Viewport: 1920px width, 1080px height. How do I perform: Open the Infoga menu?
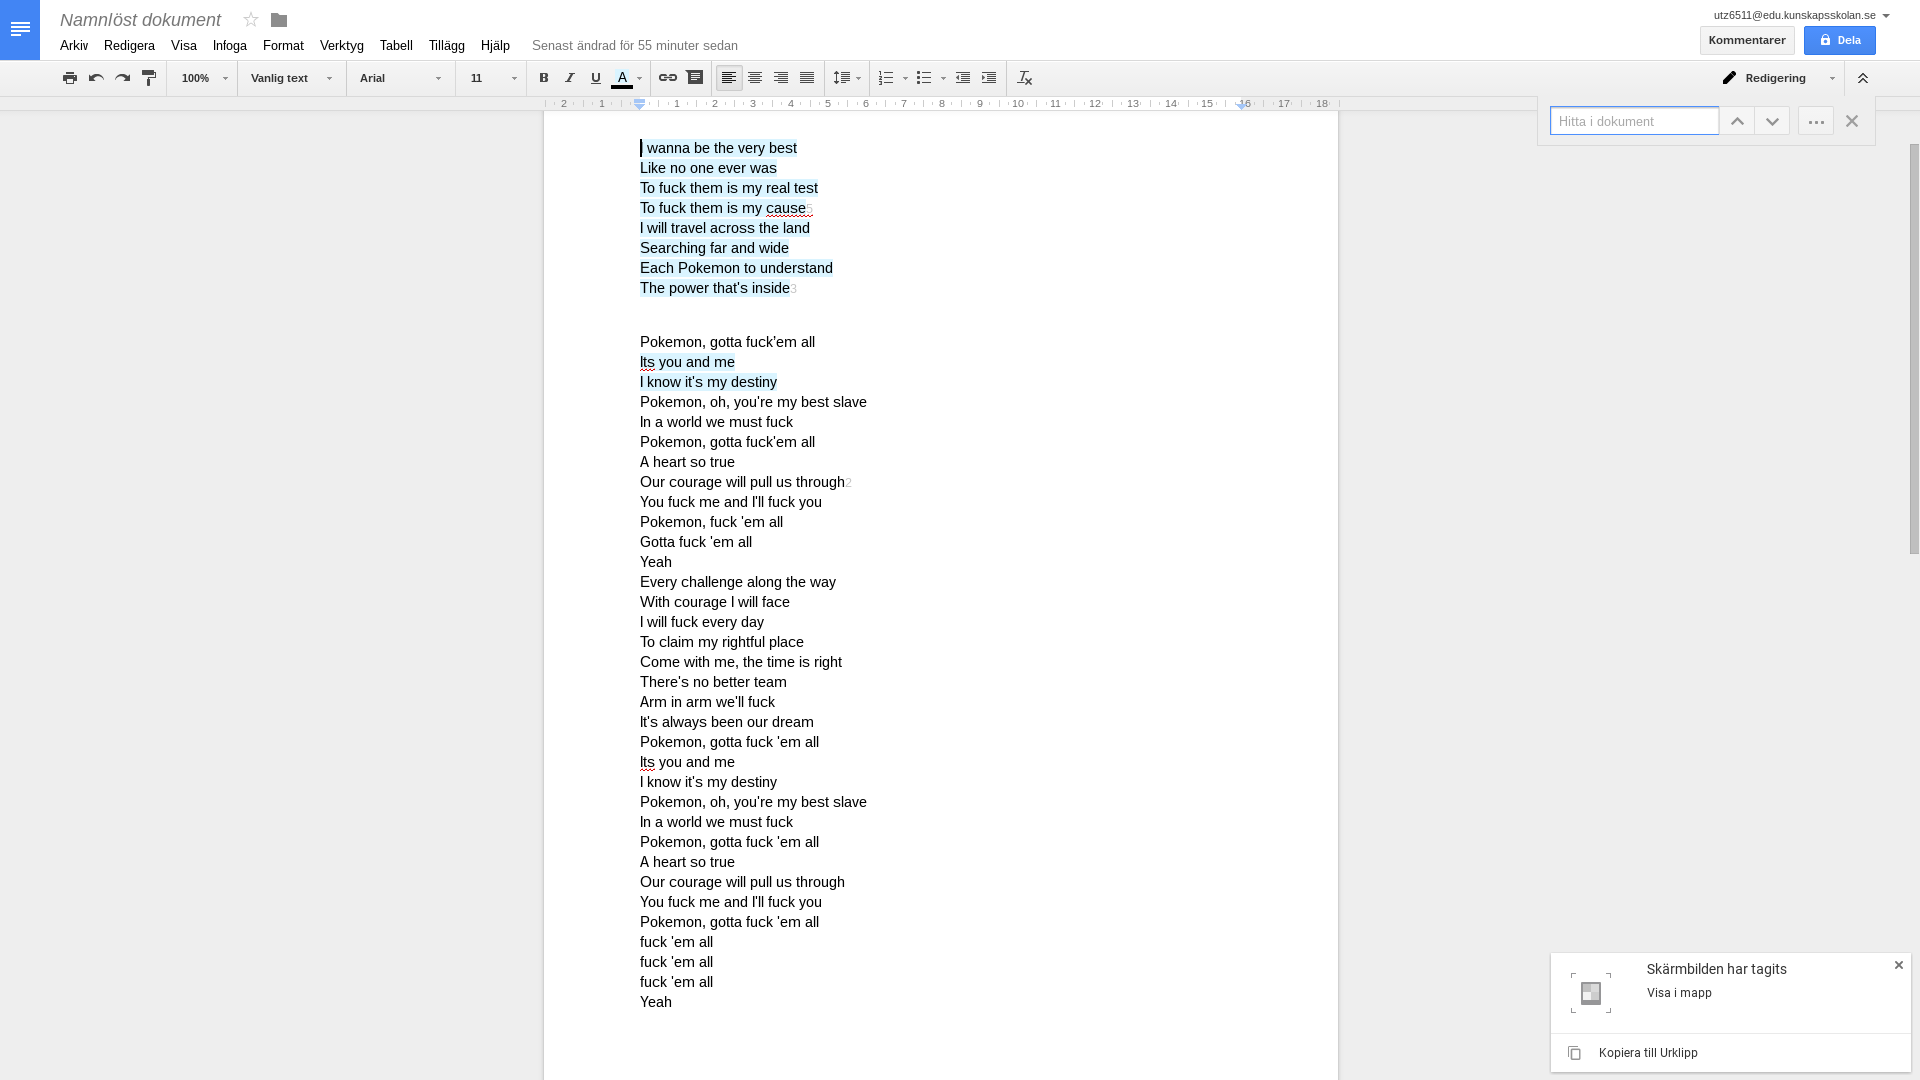click(230, 46)
